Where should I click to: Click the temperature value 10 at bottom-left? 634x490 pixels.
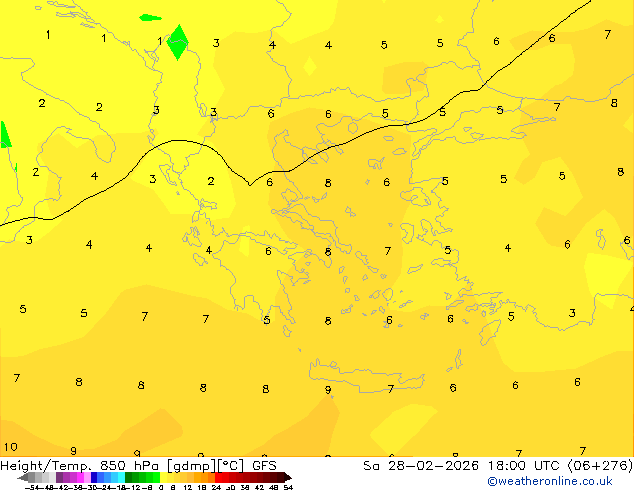[11, 447]
